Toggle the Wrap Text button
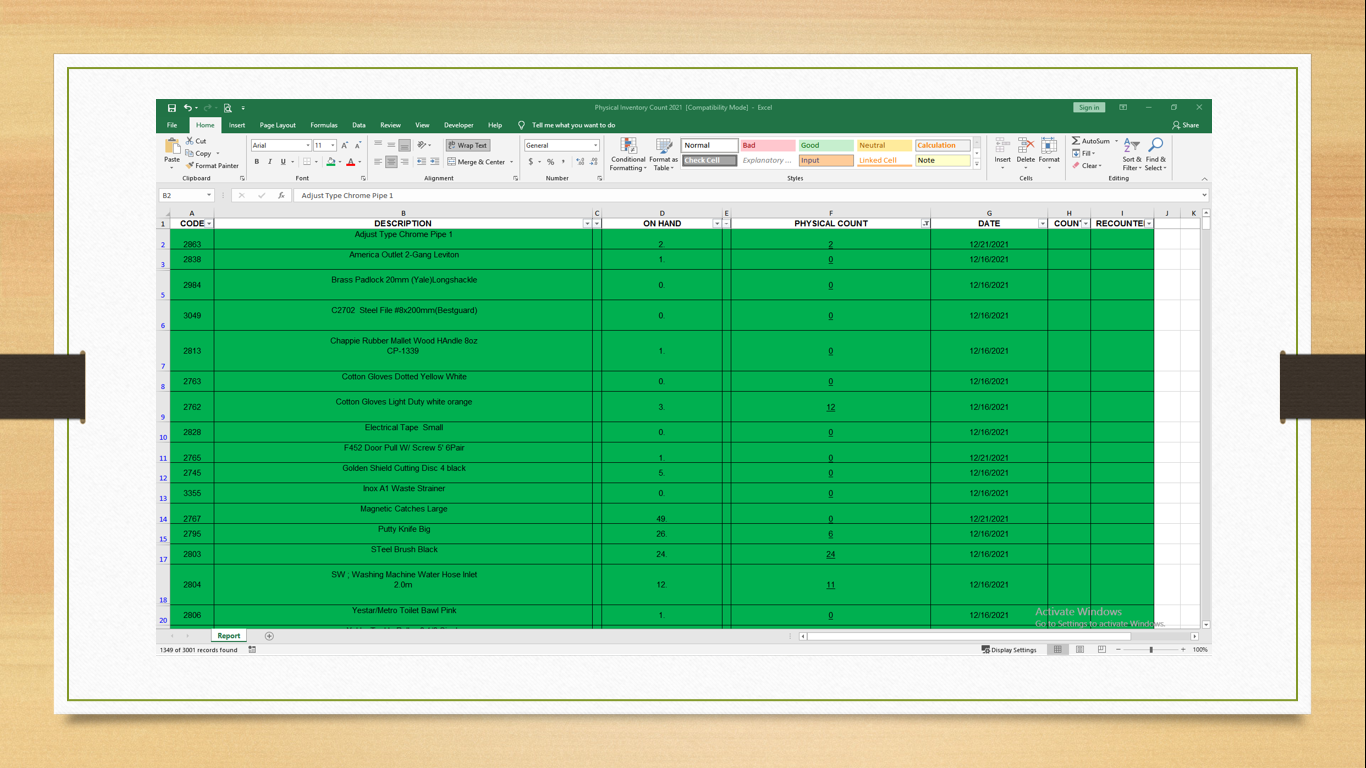 tap(468, 145)
